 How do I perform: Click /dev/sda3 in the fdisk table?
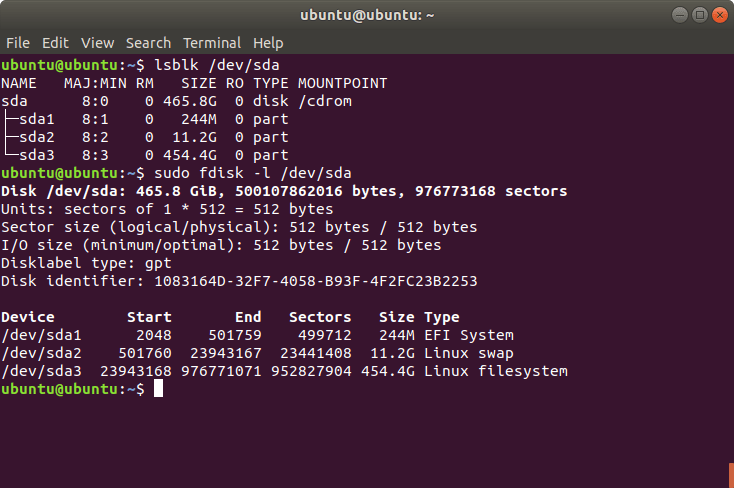click(x=41, y=371)
